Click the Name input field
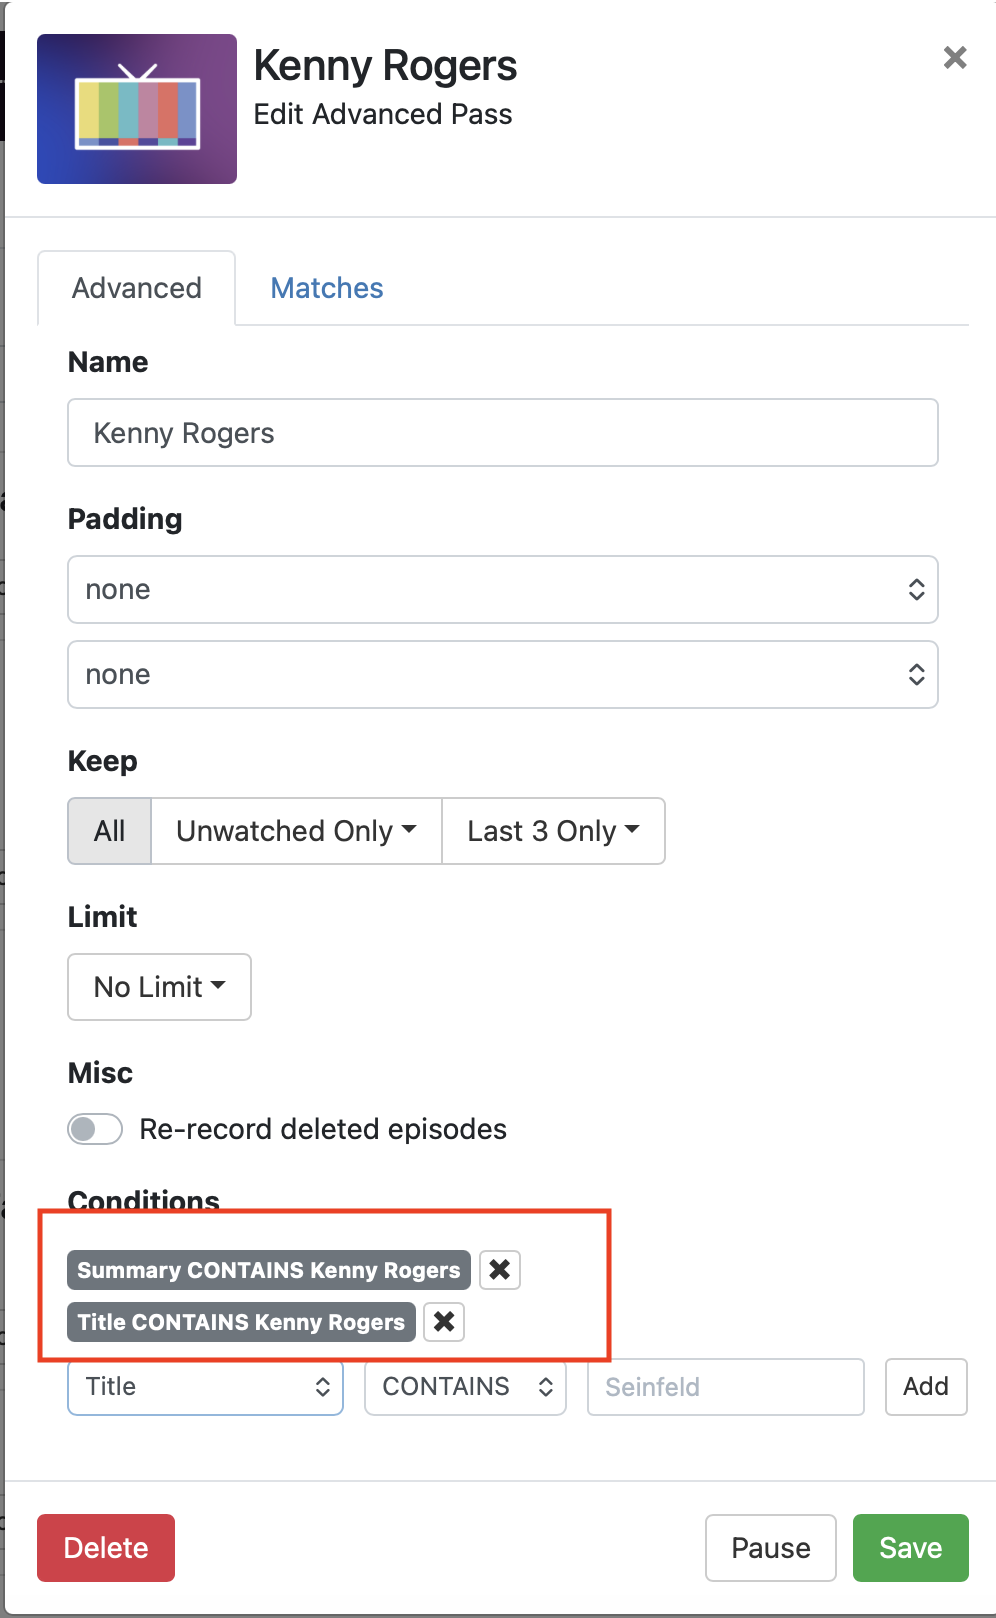 coord(502,433)
